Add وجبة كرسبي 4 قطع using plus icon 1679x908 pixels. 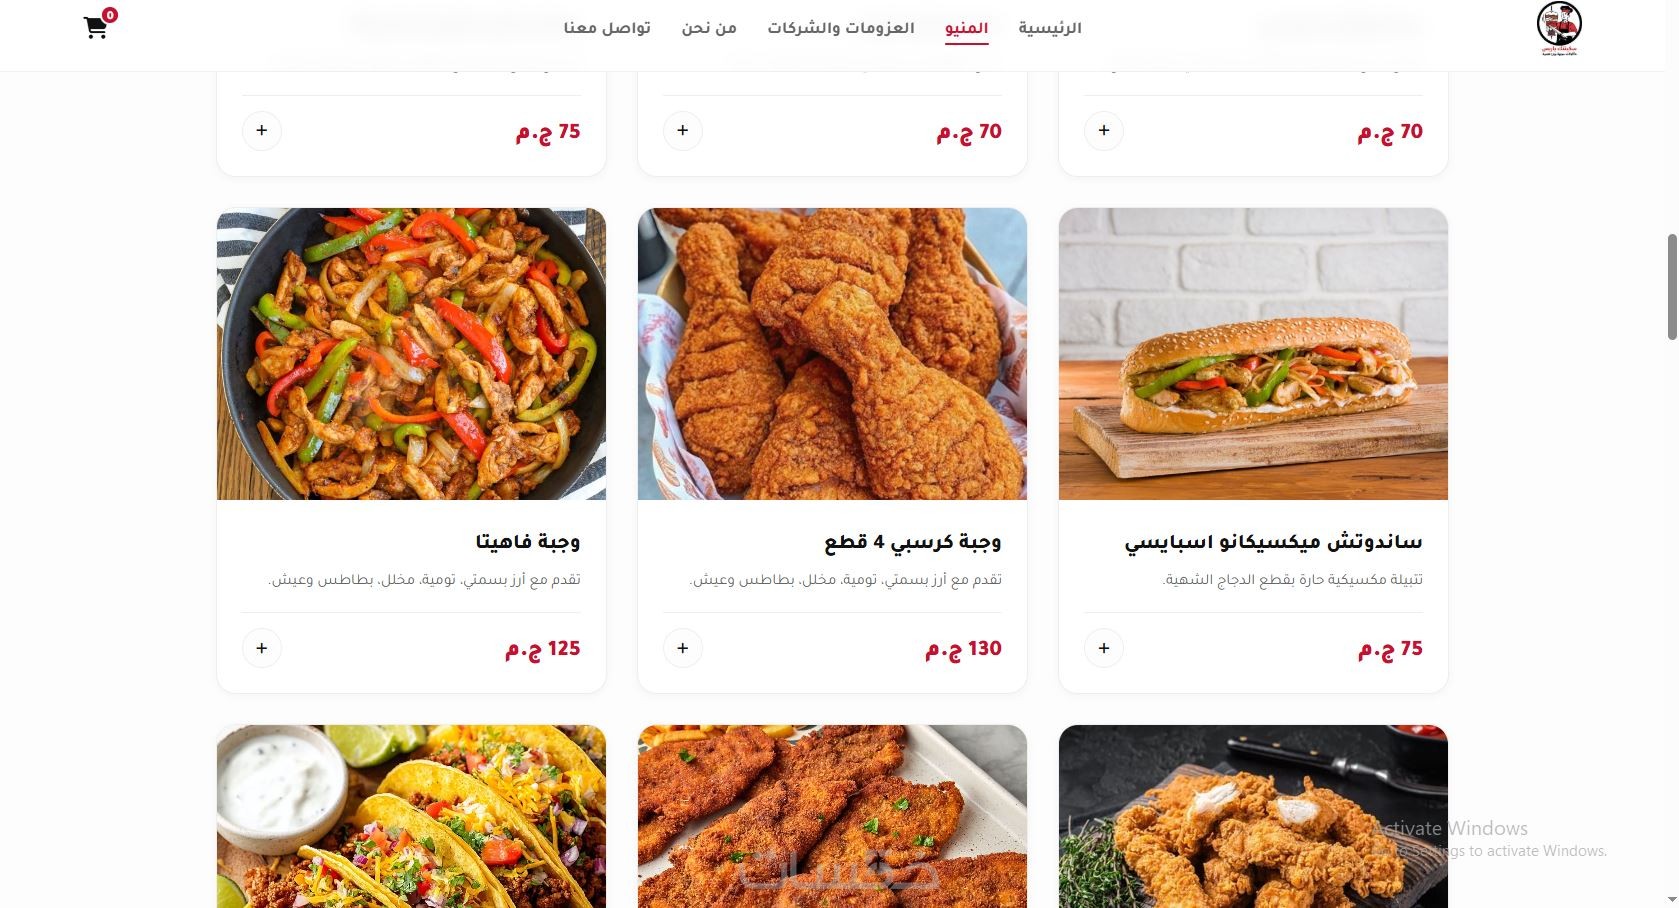(x=683, y=648)
